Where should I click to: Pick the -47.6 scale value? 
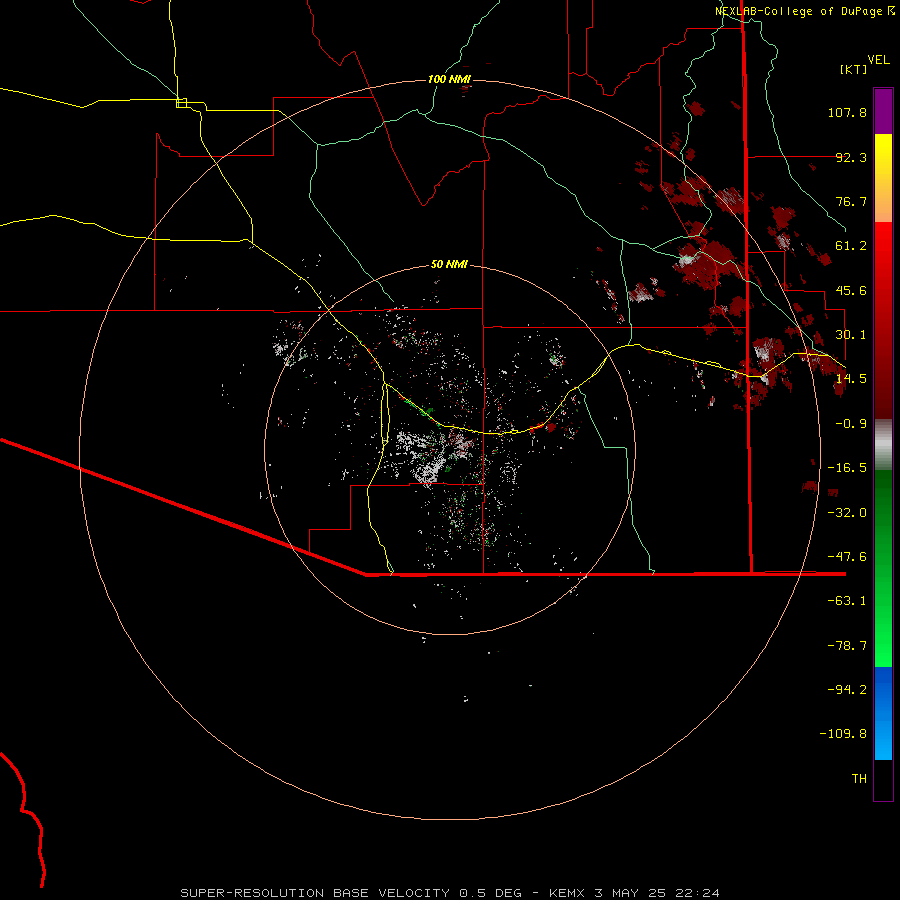point(847,557)
